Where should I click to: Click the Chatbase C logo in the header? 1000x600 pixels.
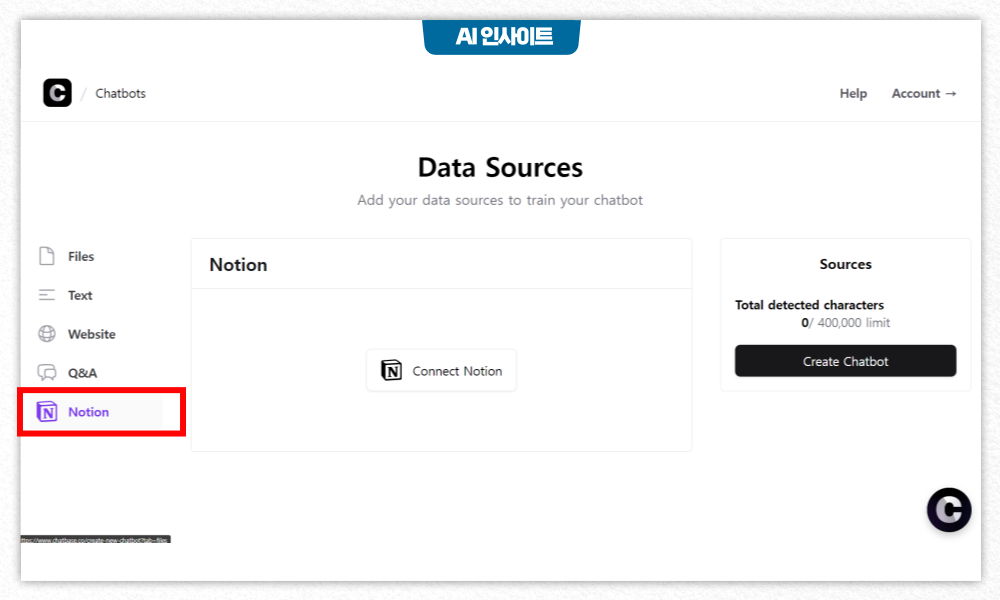57,93
